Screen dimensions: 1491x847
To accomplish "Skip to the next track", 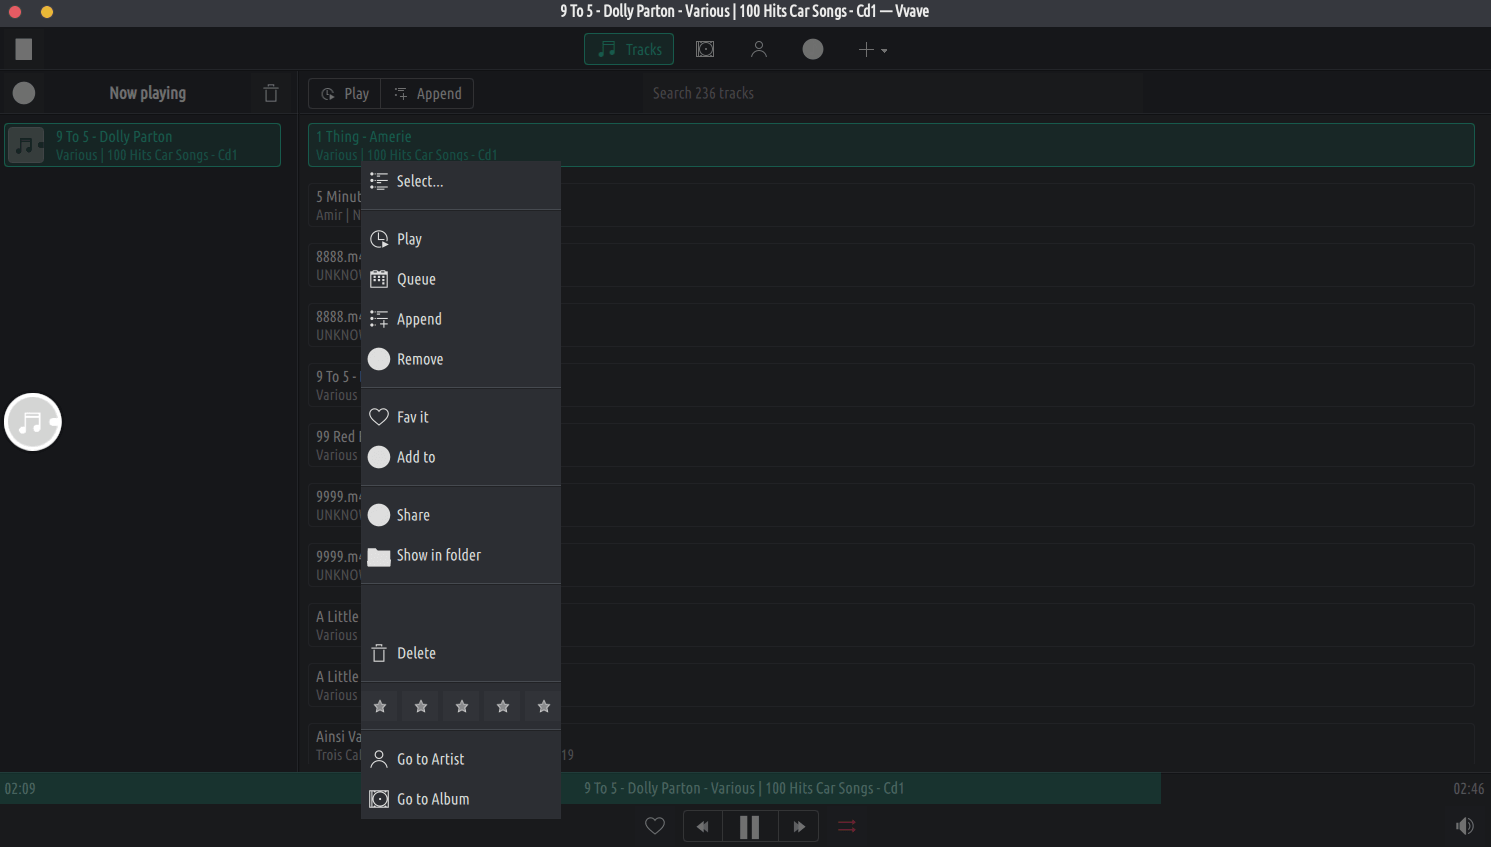I will coord(798,826).
